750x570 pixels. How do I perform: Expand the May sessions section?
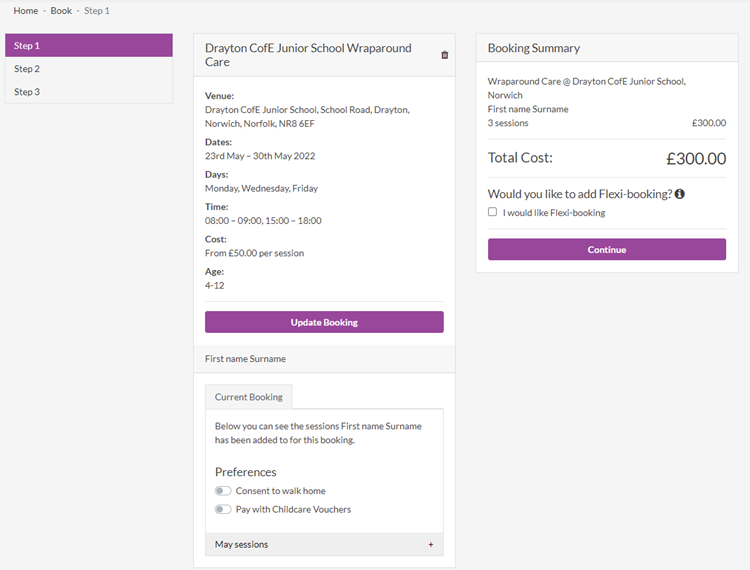point(324,544)
